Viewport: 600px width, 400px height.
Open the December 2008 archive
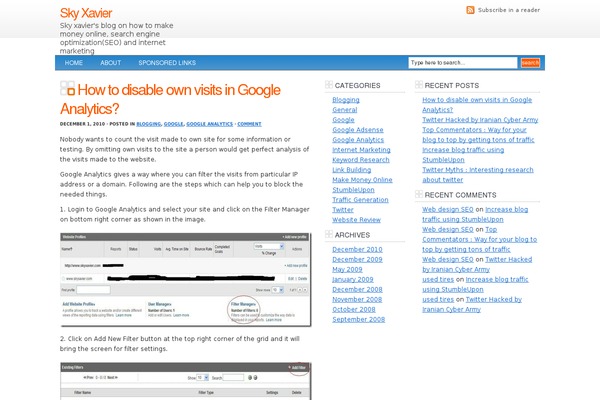pos(357,289)
